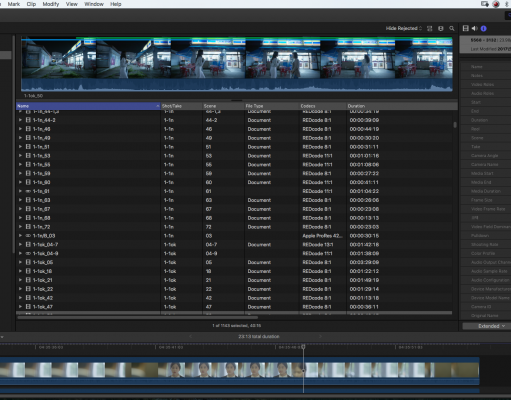Go forward in timeline history arrow
The height and width of the screenshot is (400, 511).
320,336
